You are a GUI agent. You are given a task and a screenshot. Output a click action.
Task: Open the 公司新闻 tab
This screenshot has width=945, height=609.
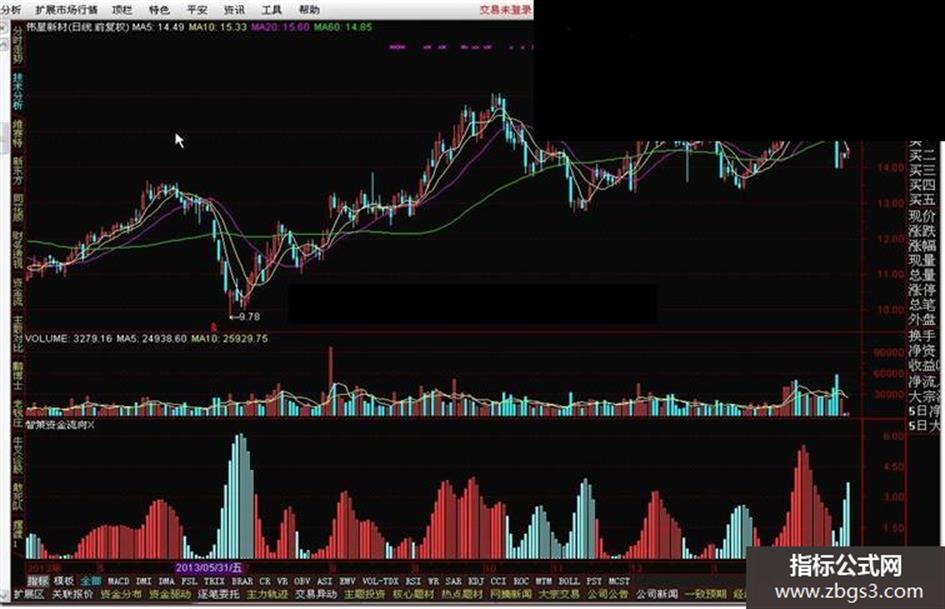(x=657, y=595)
